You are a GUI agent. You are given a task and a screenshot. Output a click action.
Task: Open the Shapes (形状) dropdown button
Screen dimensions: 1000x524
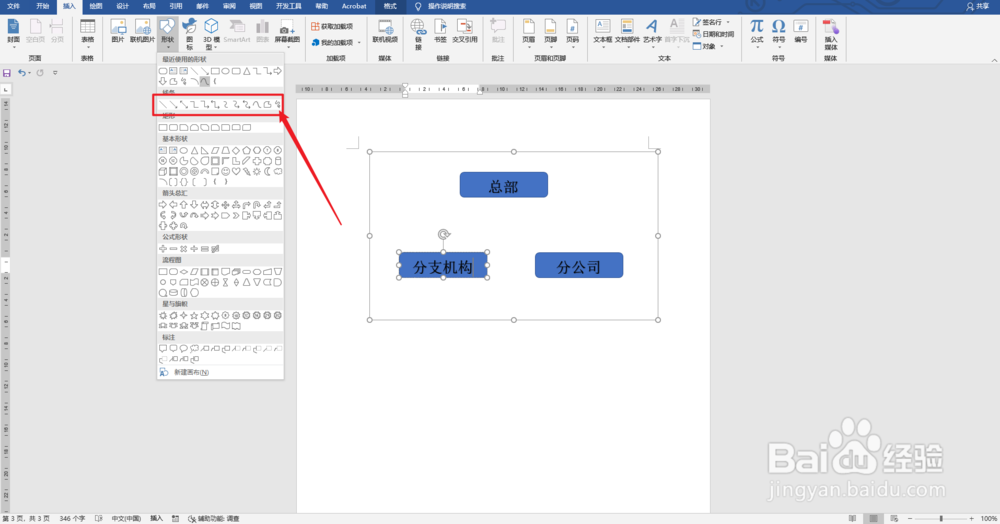point(167,34)
